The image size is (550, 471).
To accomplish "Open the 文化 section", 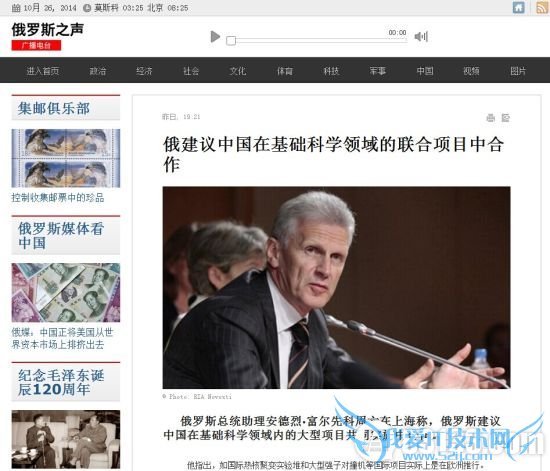I will pyautogui.click(x=237, y=71).
